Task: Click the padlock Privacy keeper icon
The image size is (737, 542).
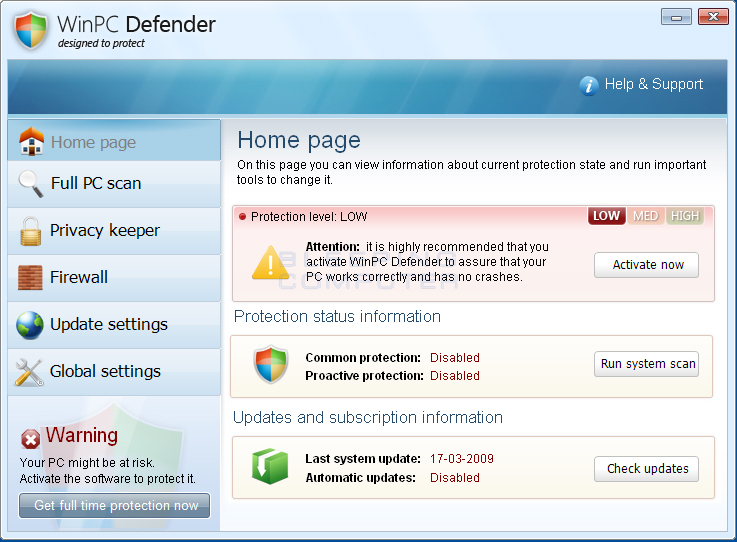Action: tap(31, 231)
